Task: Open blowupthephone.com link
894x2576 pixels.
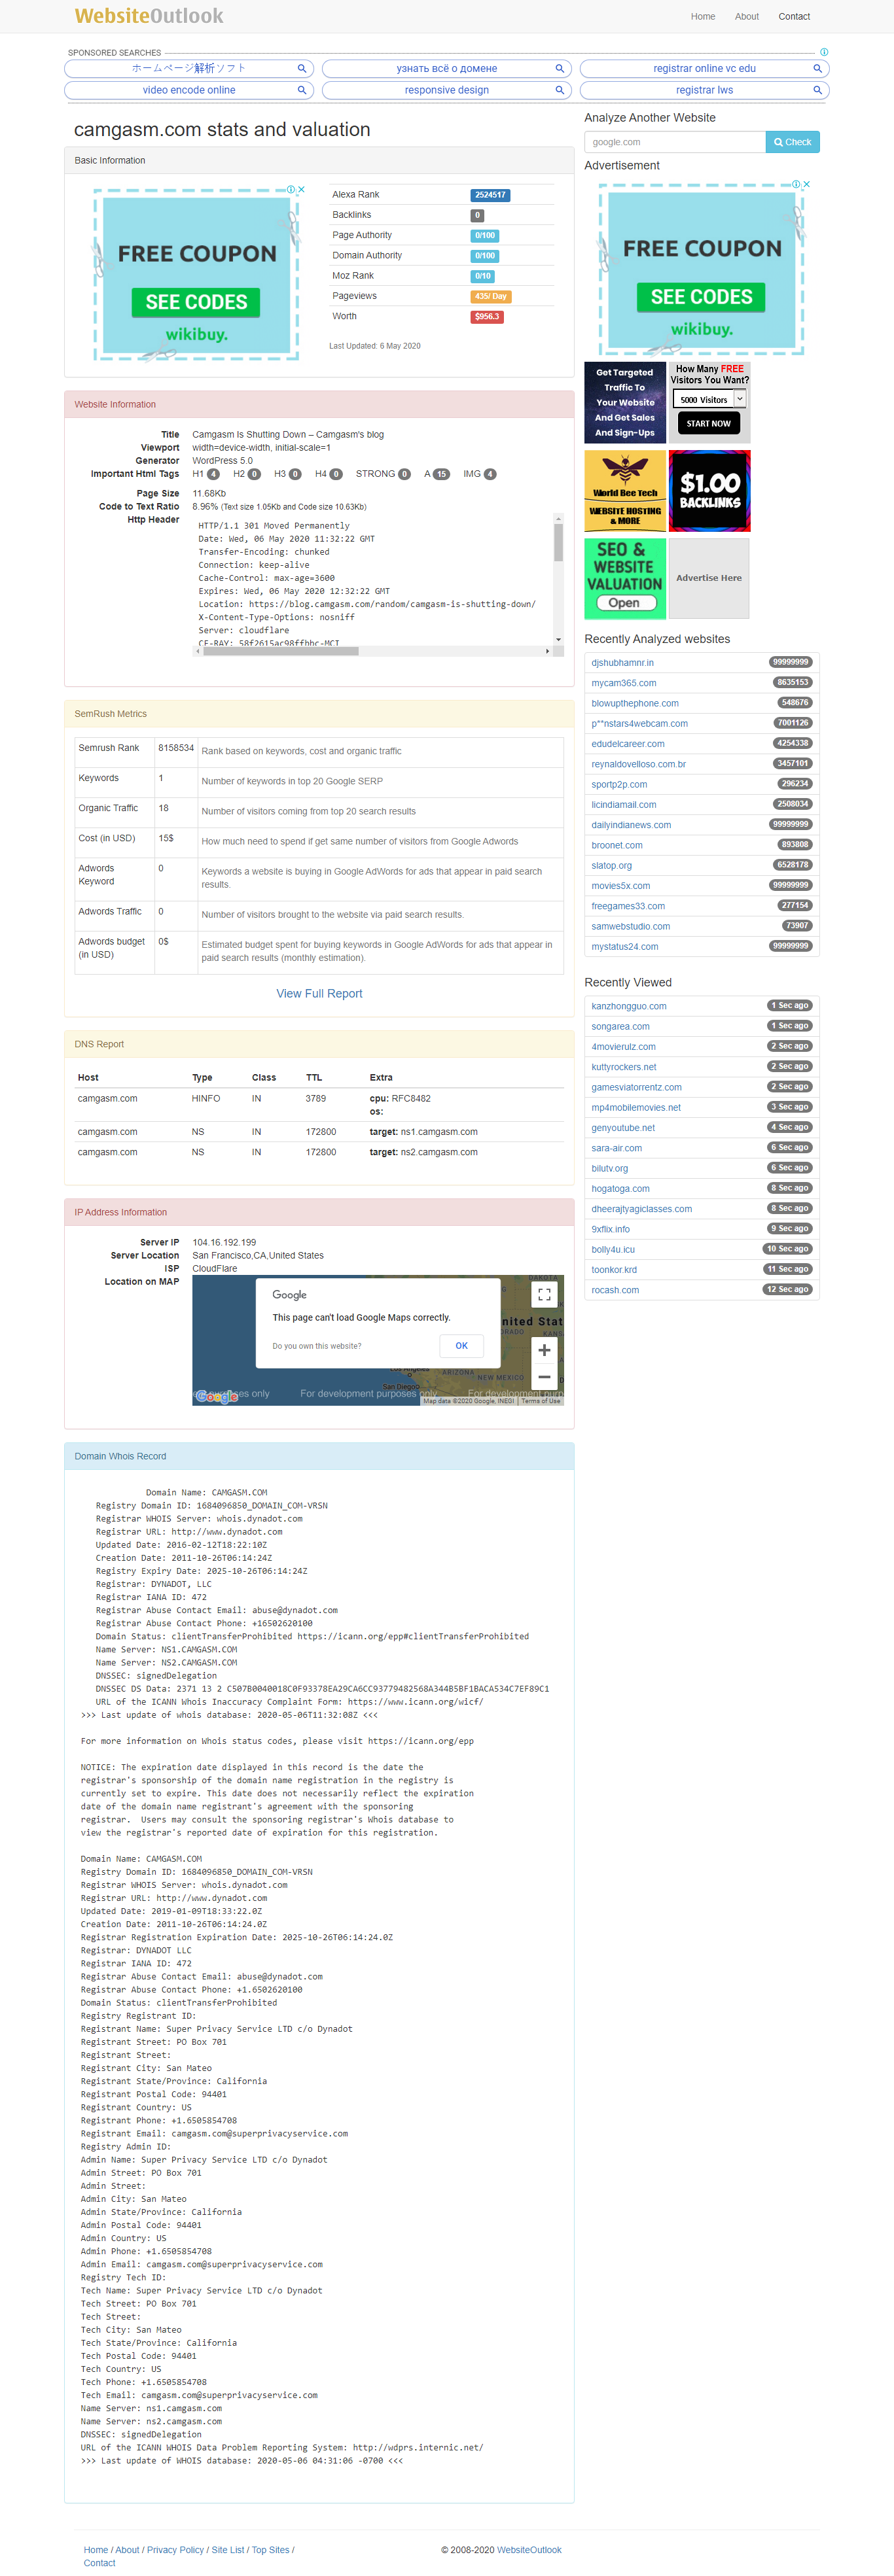Action: click(635, 703)
